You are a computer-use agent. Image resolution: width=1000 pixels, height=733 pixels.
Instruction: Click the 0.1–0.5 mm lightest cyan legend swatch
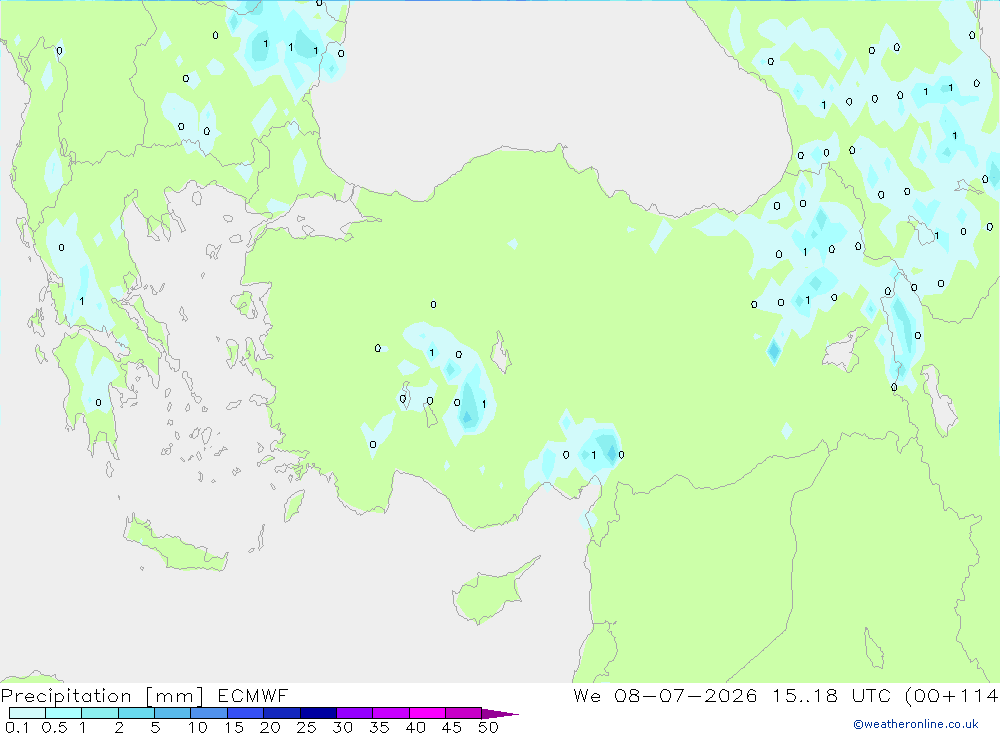point(27,713)
